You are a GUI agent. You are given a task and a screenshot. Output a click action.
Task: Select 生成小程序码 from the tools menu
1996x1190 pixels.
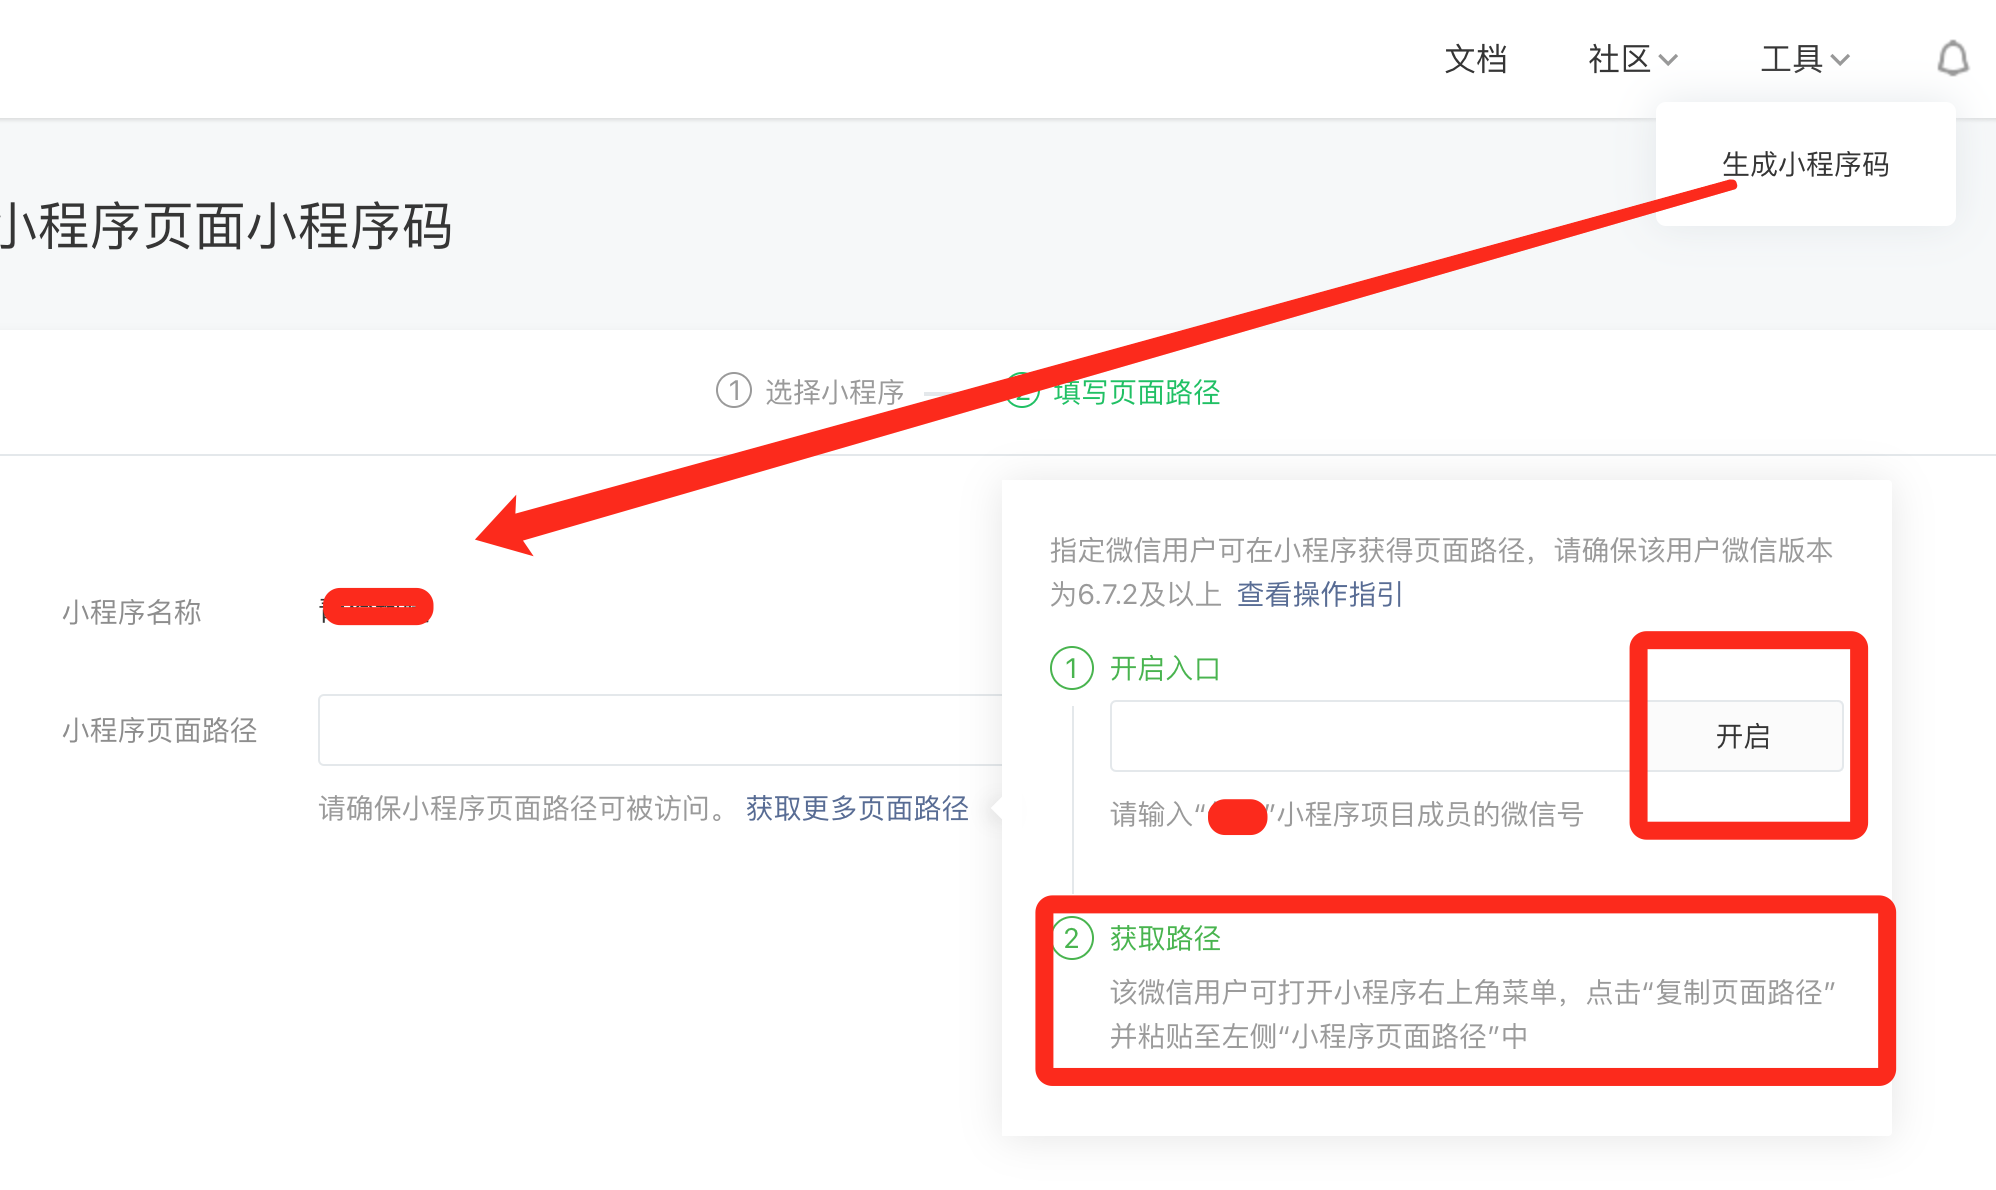1805,164
